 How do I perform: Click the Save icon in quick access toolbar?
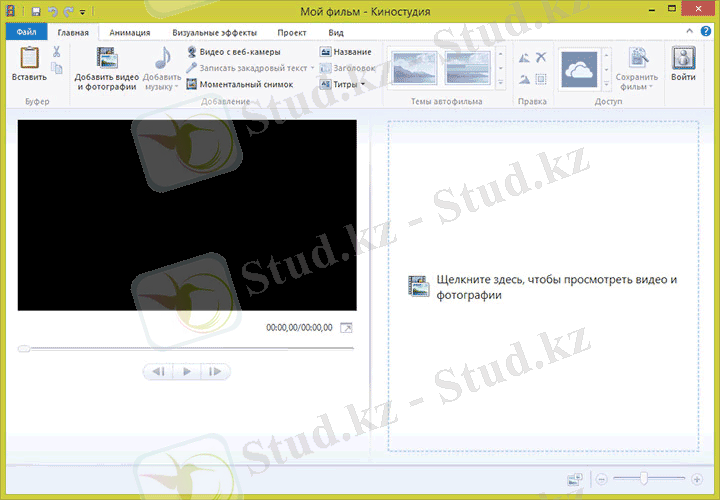[36, 11]
